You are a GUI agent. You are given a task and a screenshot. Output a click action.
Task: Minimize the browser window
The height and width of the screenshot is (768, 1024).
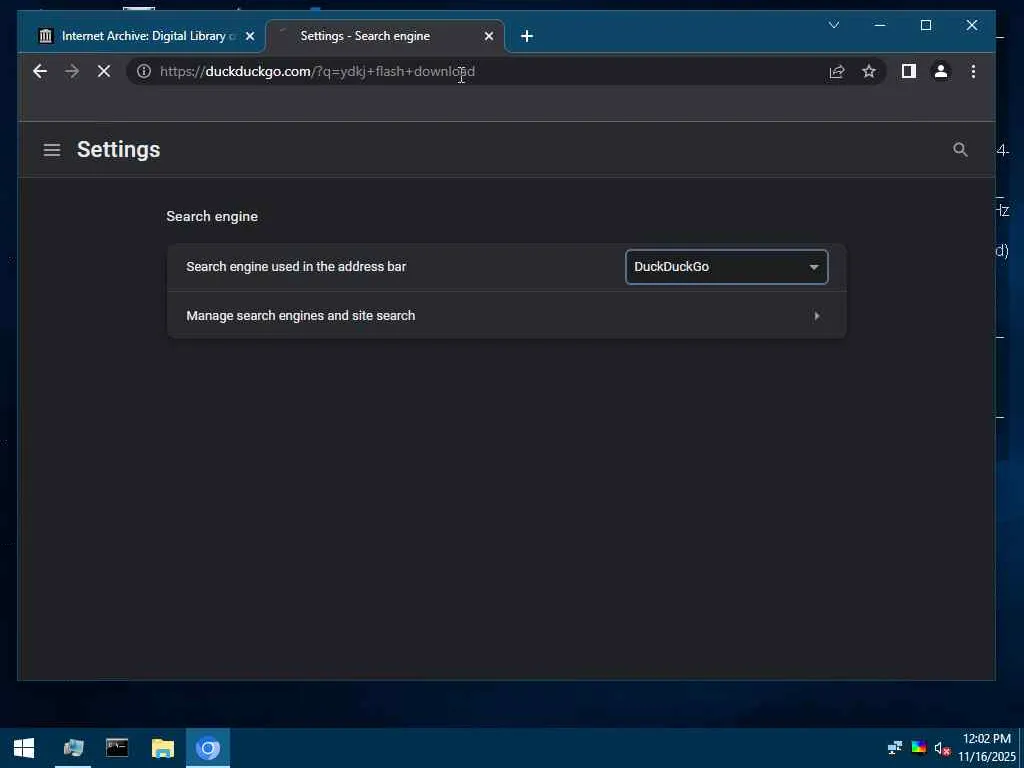pyautogui.click(x=880, y=25)
